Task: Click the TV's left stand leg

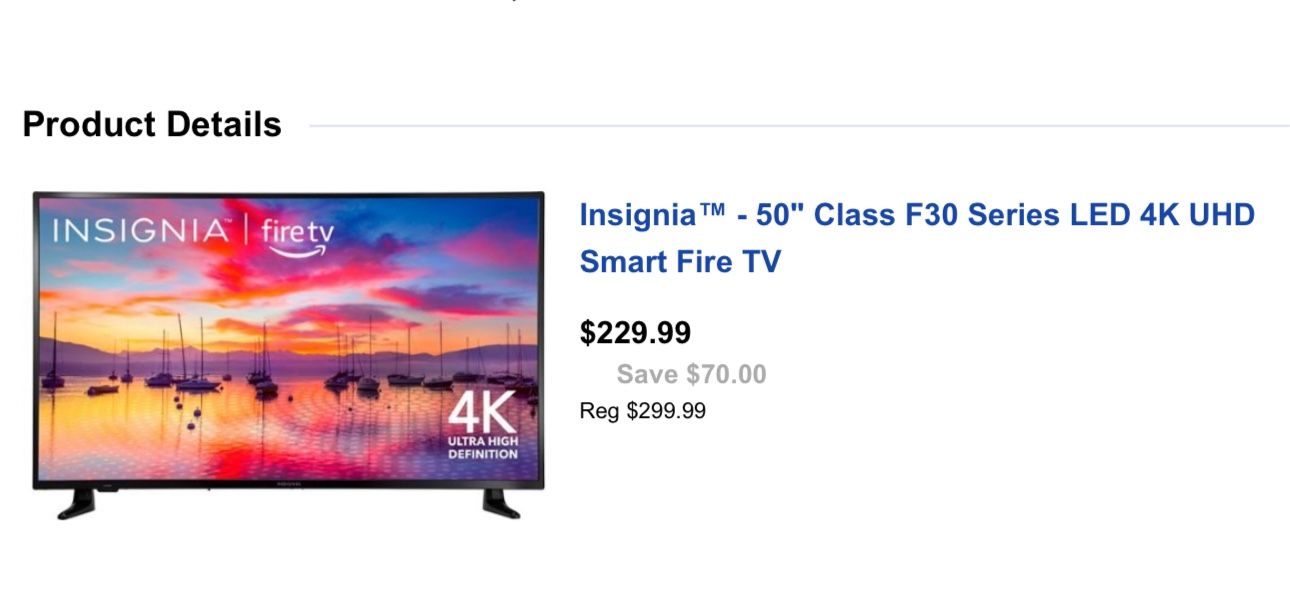Action: [75, 505]
